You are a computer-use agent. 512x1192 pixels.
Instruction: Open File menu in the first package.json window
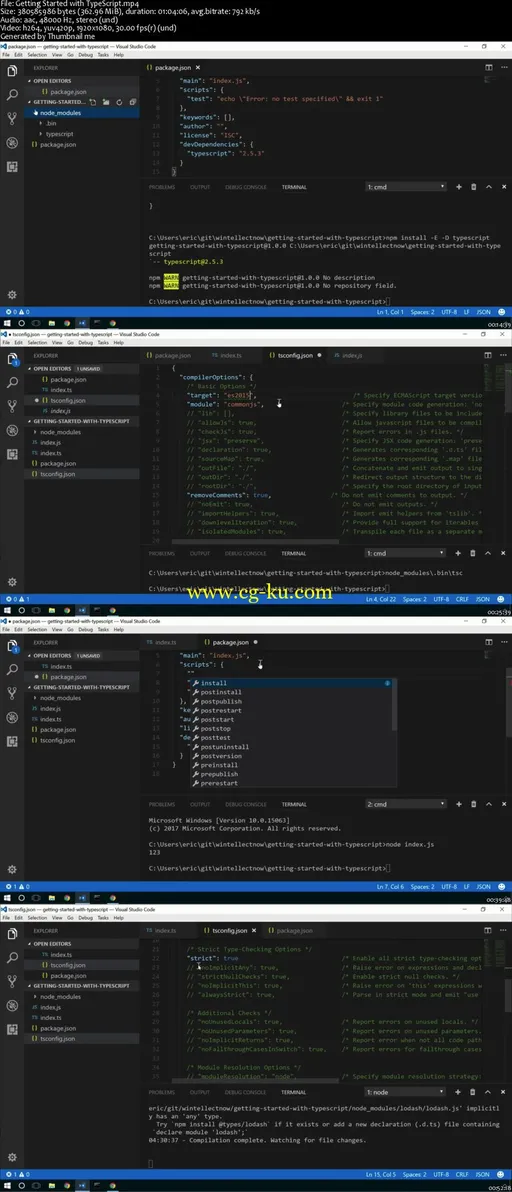tap(6, 55)
